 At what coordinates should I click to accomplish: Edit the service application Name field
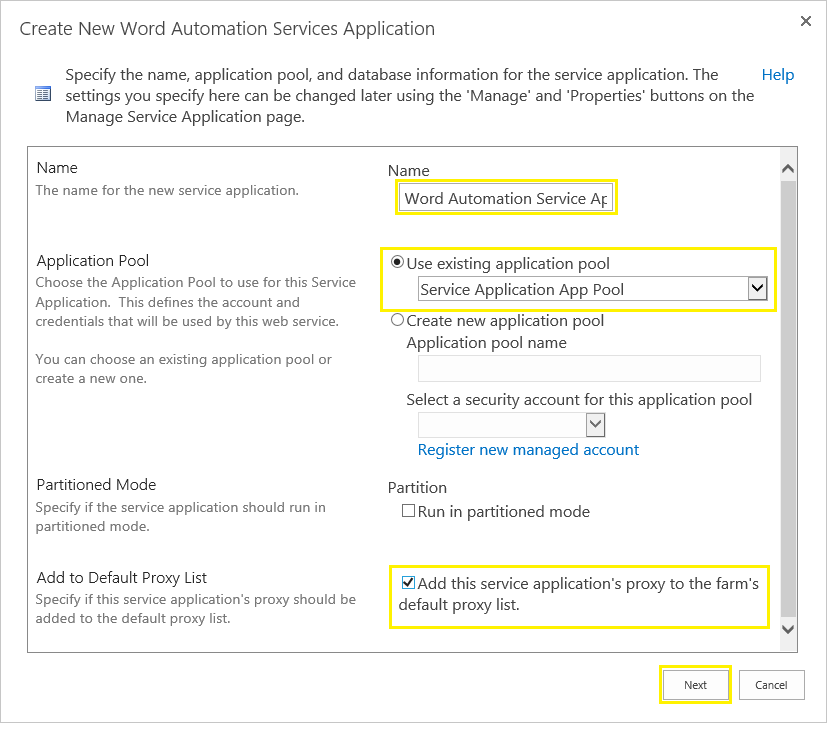click(x=506, y=198)
